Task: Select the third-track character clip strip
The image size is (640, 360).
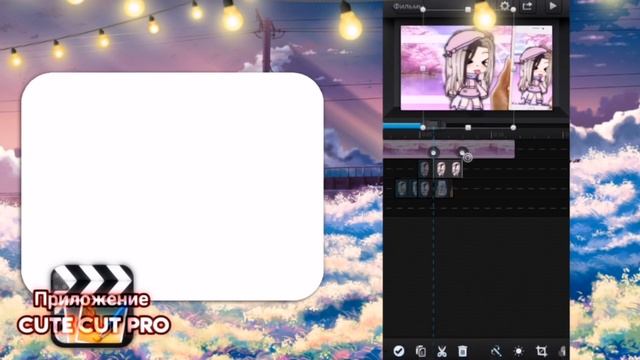Action: point(424,189)
